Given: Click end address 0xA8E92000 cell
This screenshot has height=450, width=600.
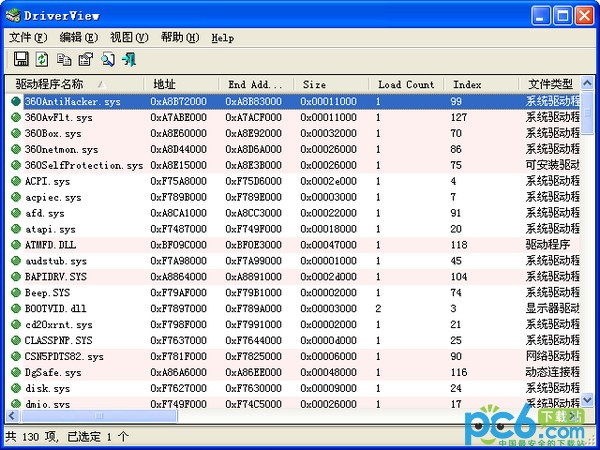Looking at the screenshot, I should [x=253, y=133].
